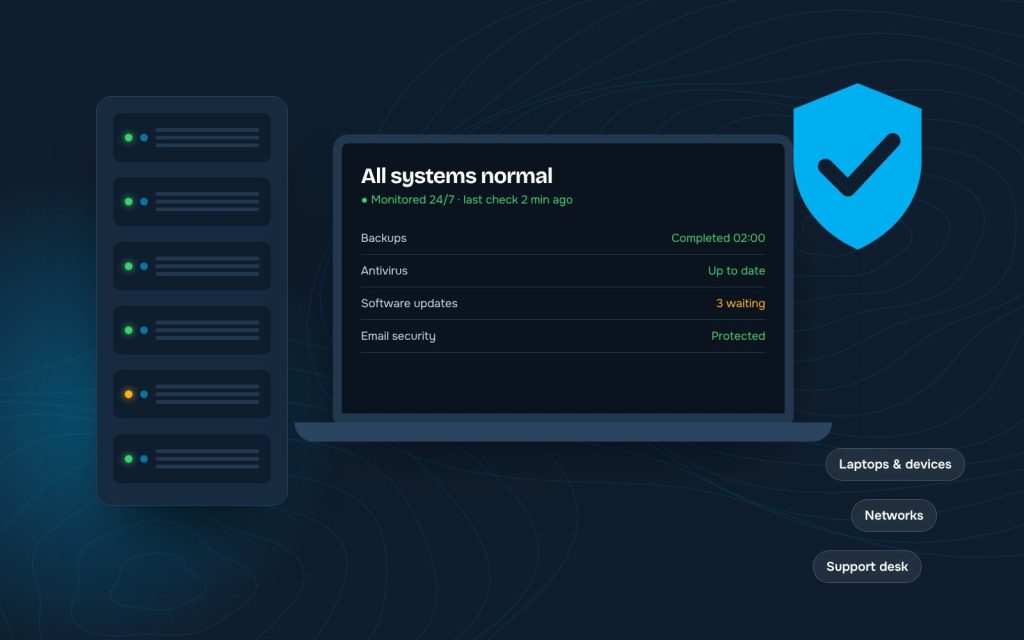Select the "Software updates" row label
This screenshot has height=640, width=1024.
point(409,303)
